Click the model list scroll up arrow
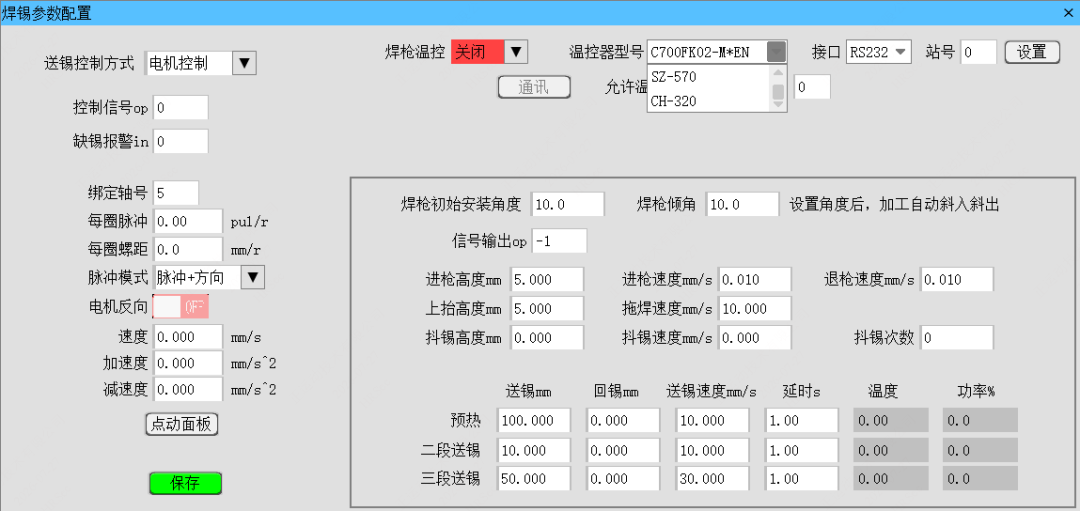1080x511 pixels. coord(778,72)
